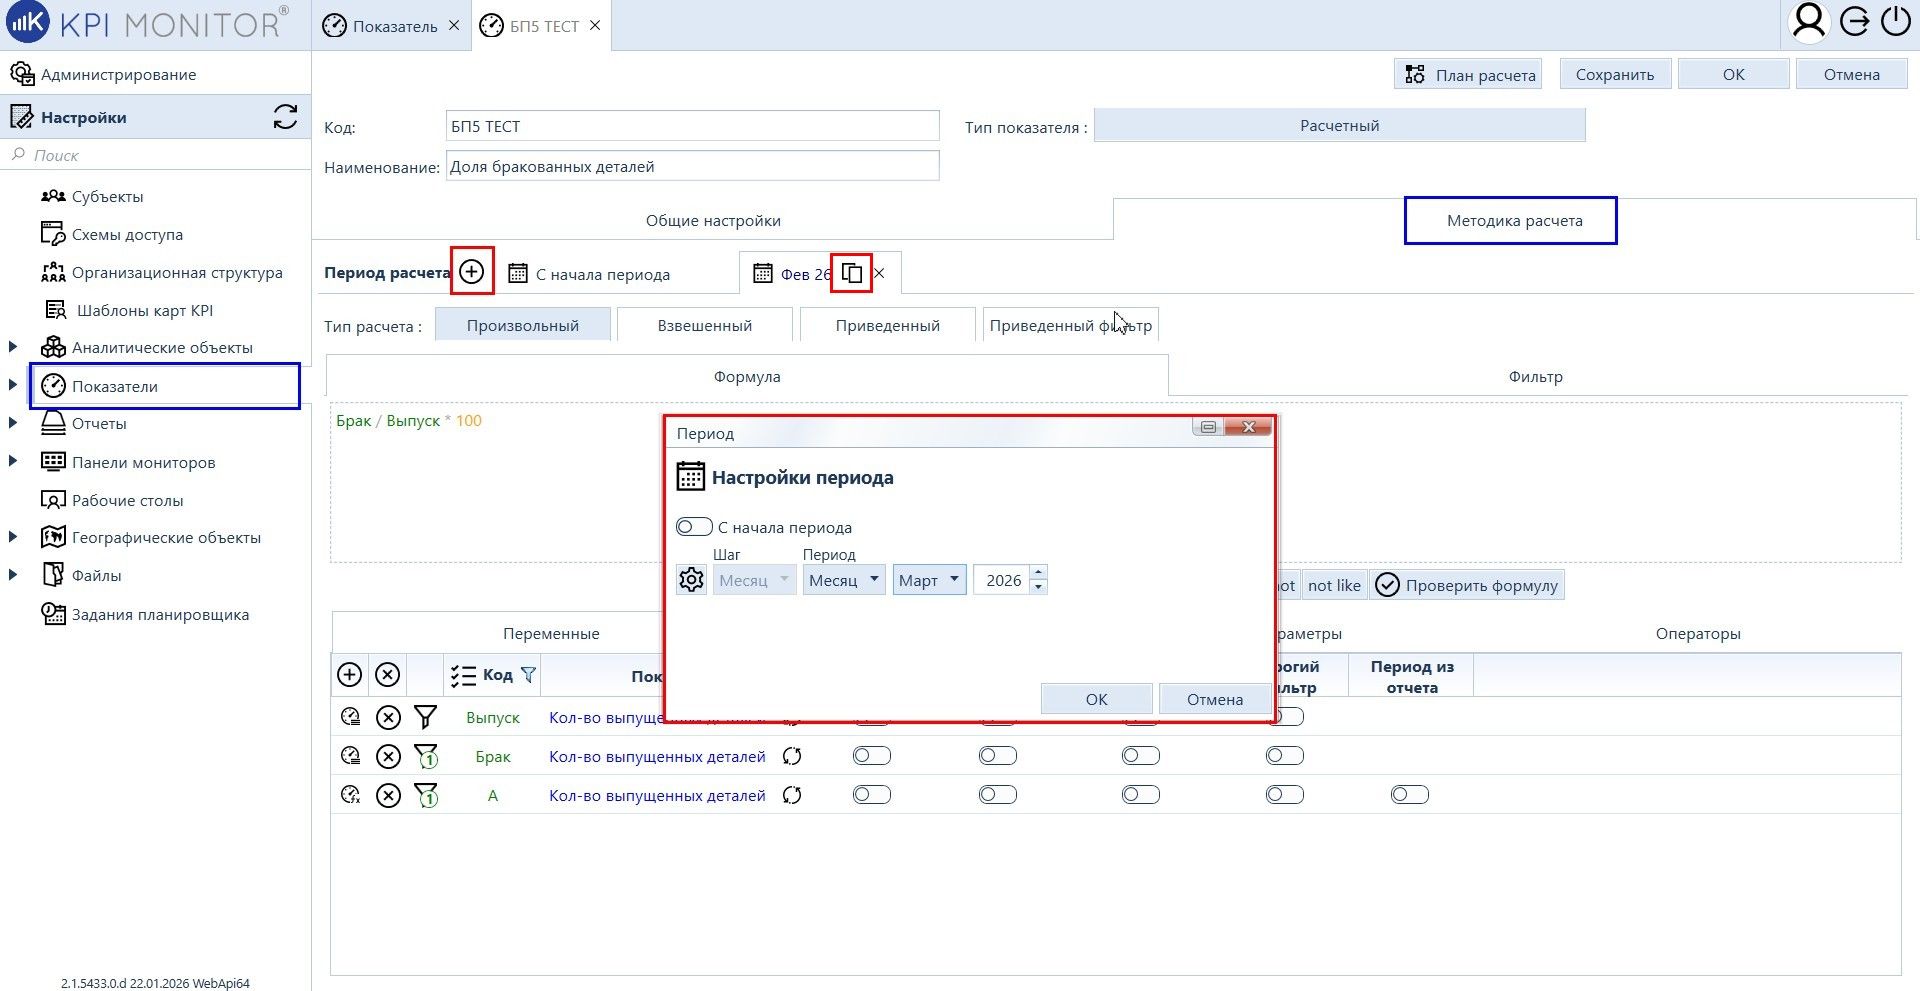This screenshot has height=991, width=1920.
Task: Expand the Отчеты tree node
Action: coord(13,423)
